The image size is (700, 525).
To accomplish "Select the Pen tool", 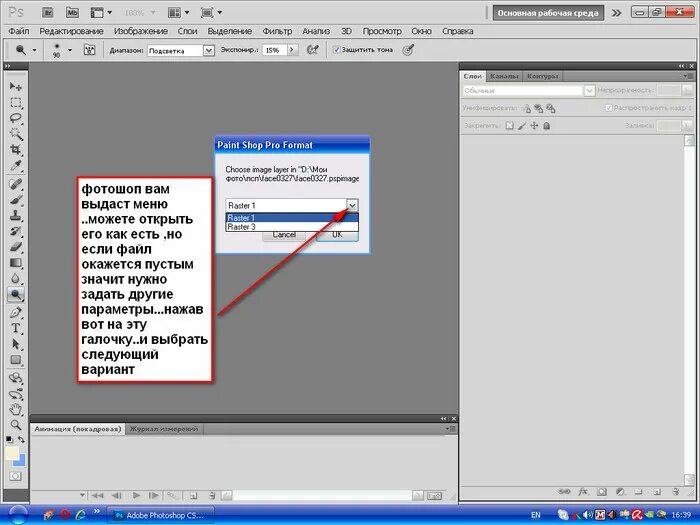I will coord(16,312).
